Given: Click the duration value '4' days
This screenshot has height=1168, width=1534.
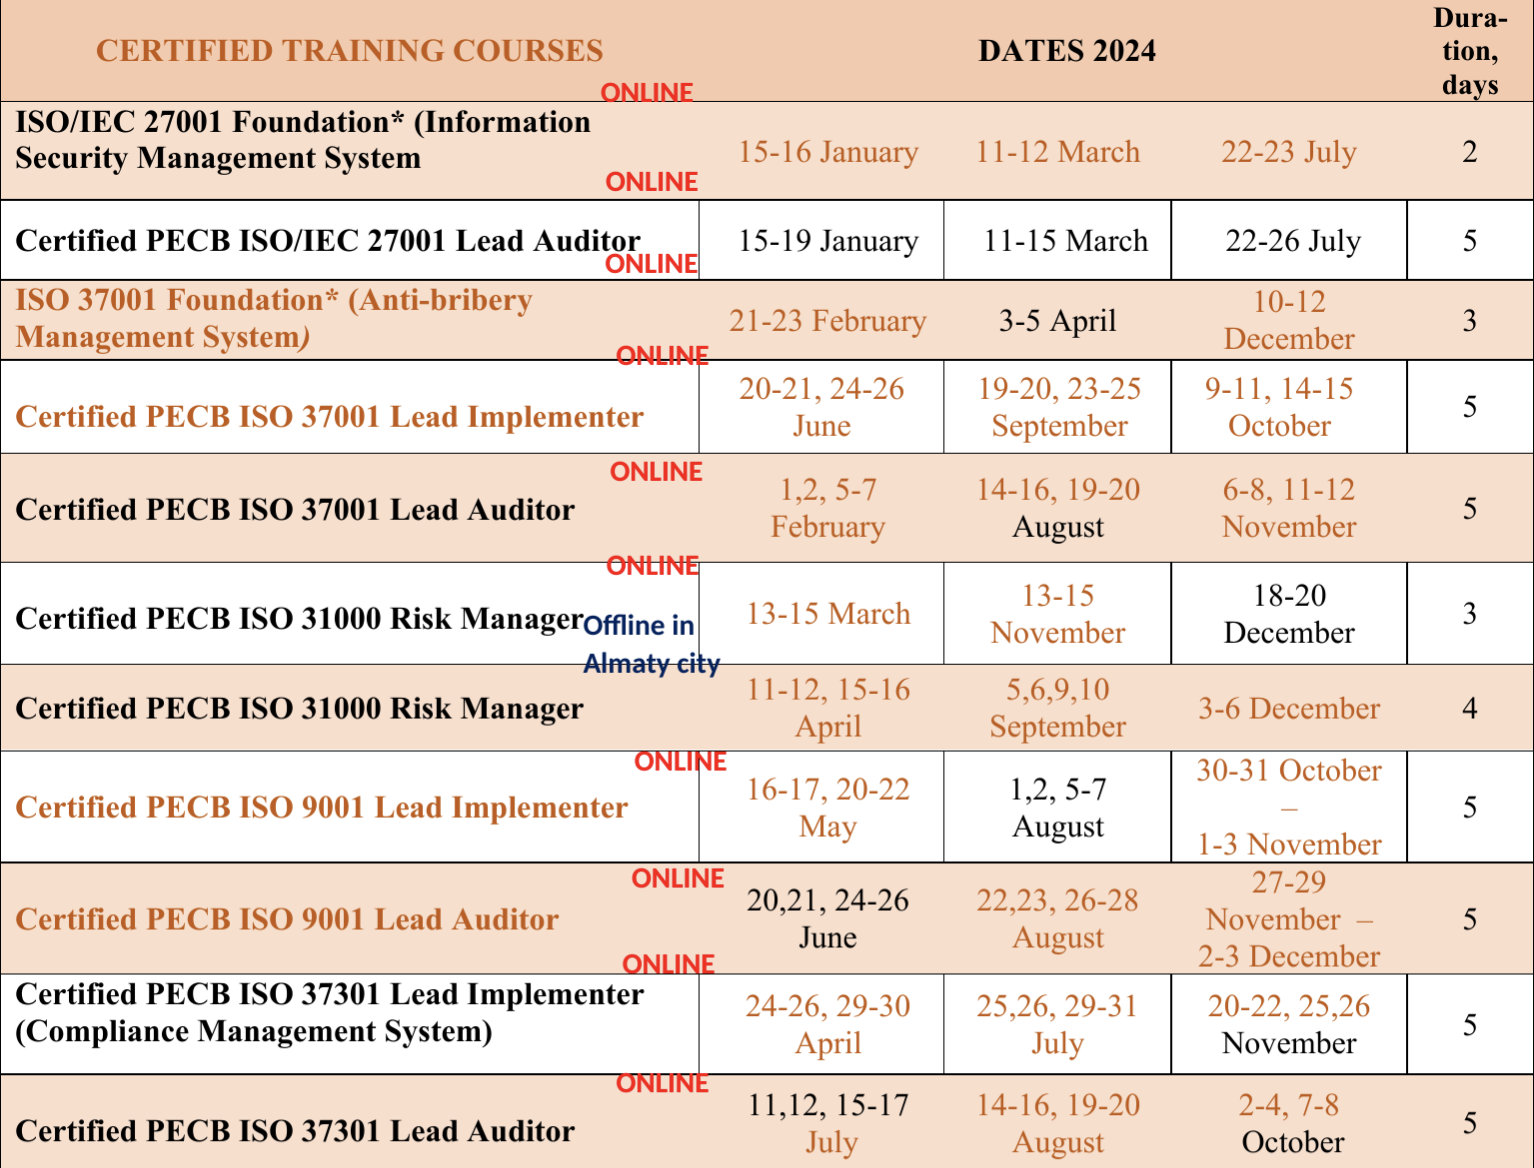Looking at the screenshot, I should coord(1470,709).
